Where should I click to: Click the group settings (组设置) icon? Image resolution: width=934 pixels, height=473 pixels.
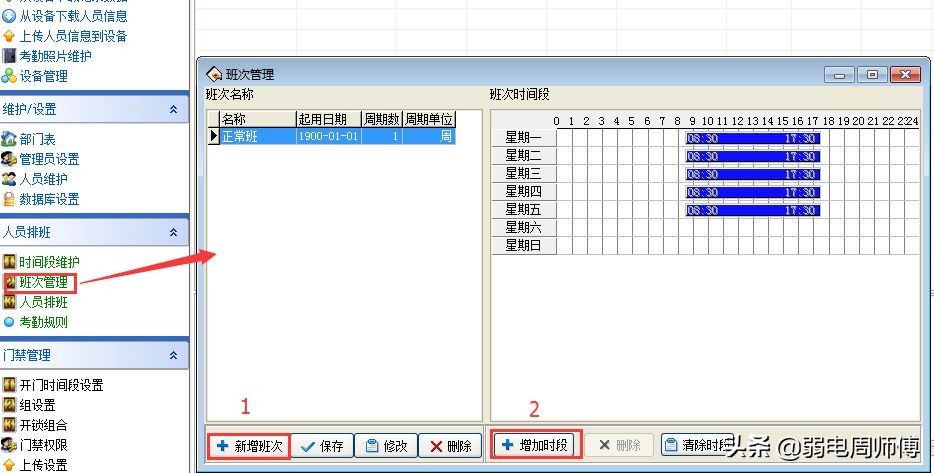click(x=9, y=405)
